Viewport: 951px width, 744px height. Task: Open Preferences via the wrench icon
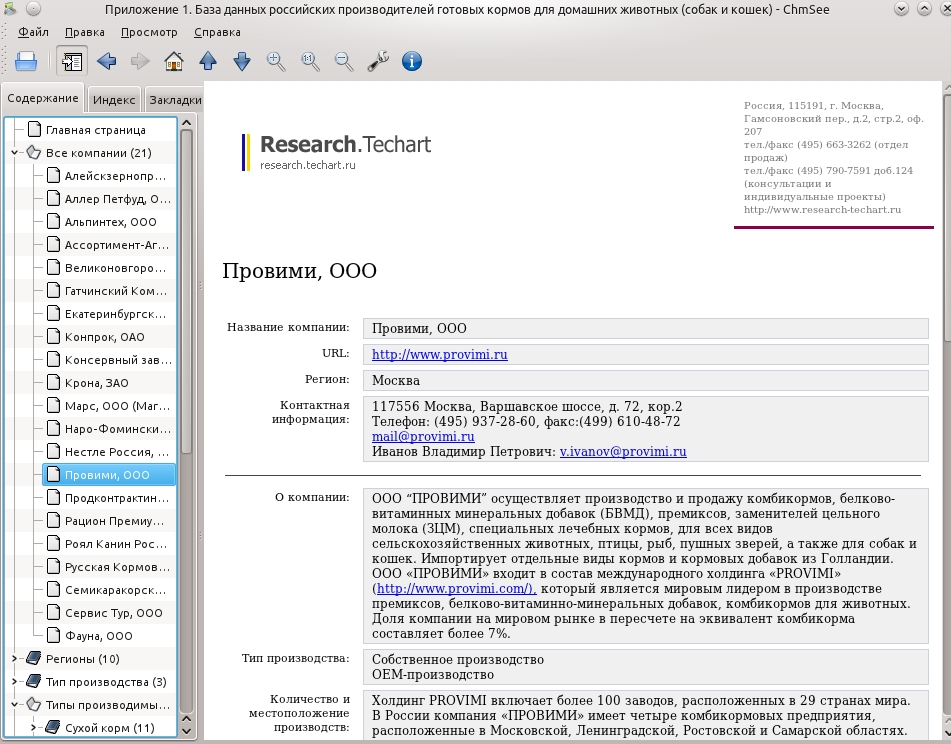378,61
